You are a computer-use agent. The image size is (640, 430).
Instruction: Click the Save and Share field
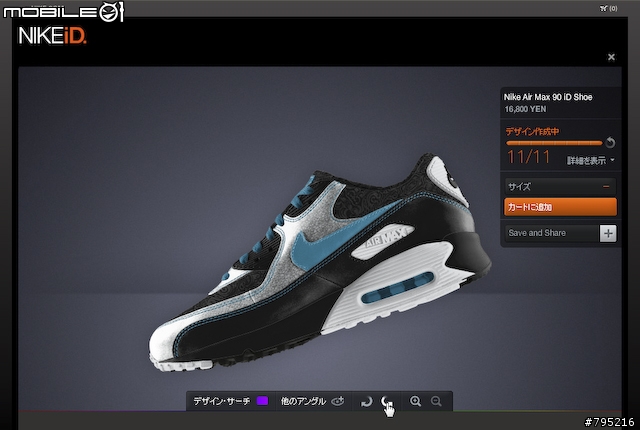(x=552, y=233)
